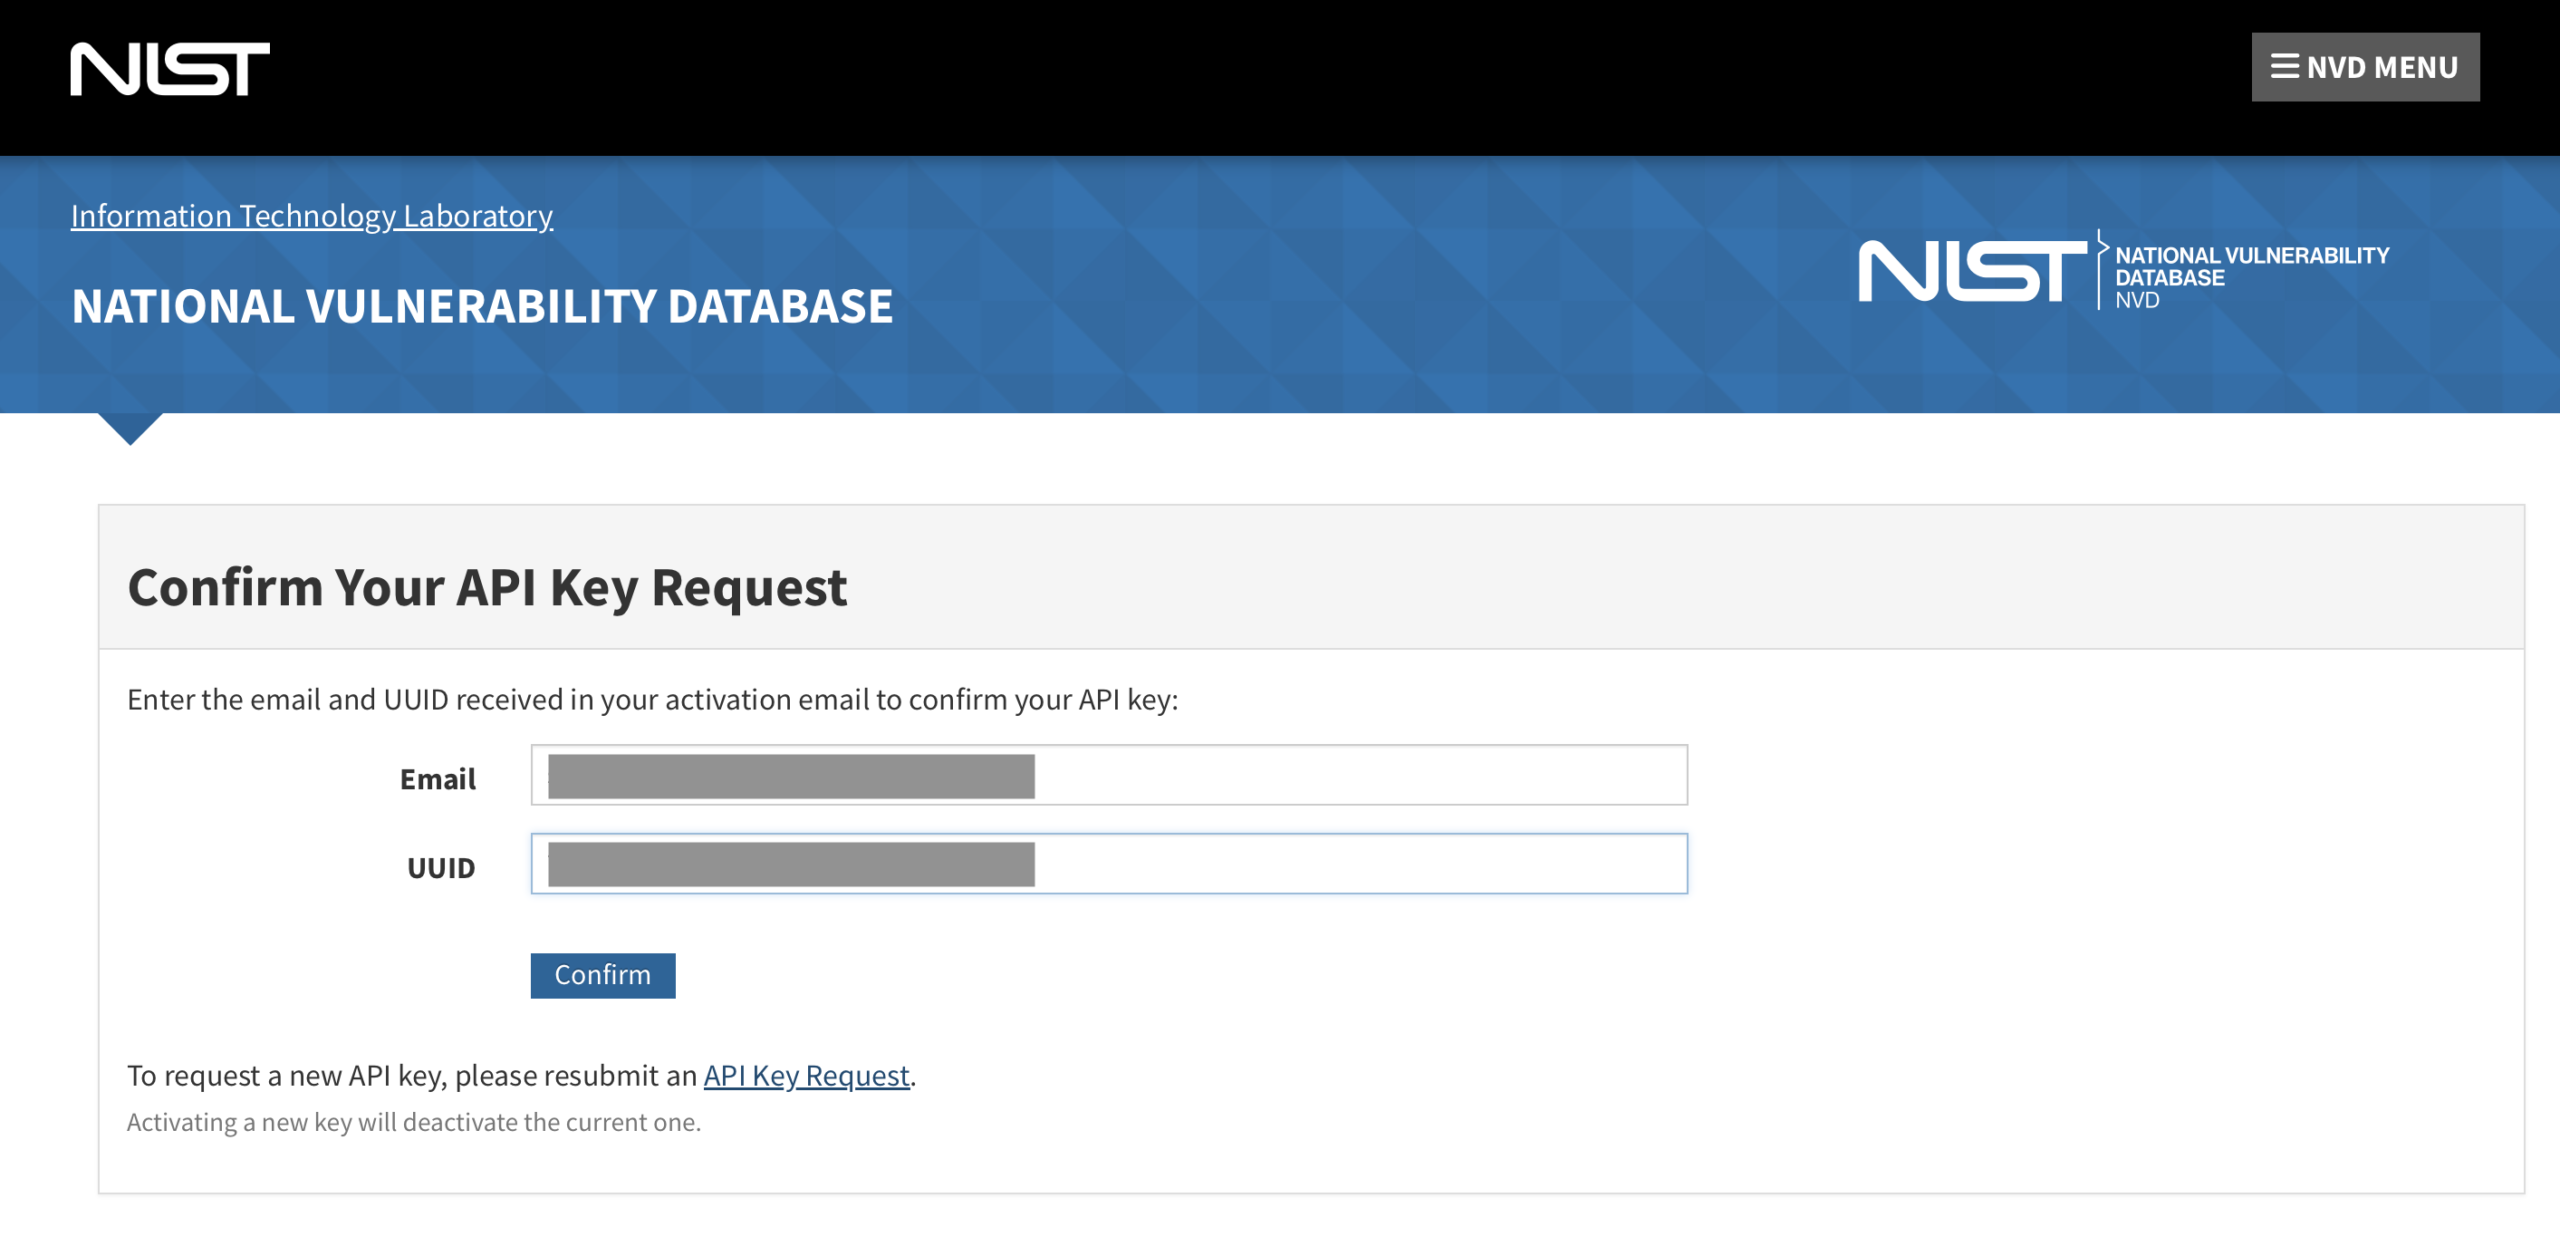The height and width of the screenshot is (1256, 2560).
Task: Click the Confirm Your API Key Request heading
Action: (487, 587)
